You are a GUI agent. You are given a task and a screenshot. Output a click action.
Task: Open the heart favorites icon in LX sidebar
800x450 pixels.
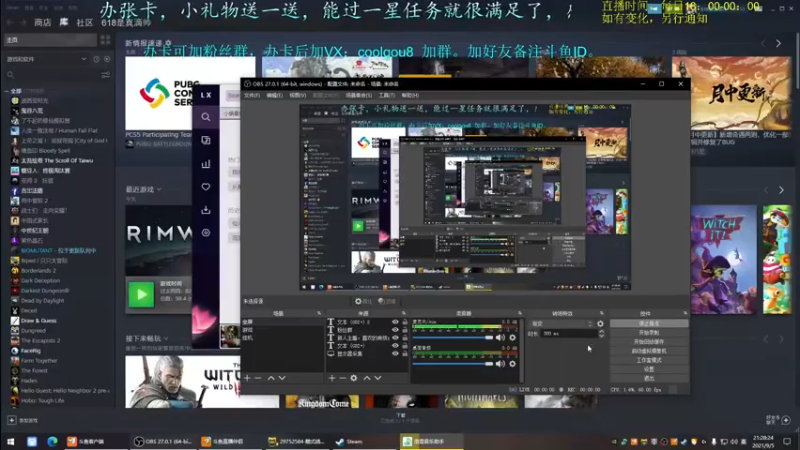tap(206, 187)
